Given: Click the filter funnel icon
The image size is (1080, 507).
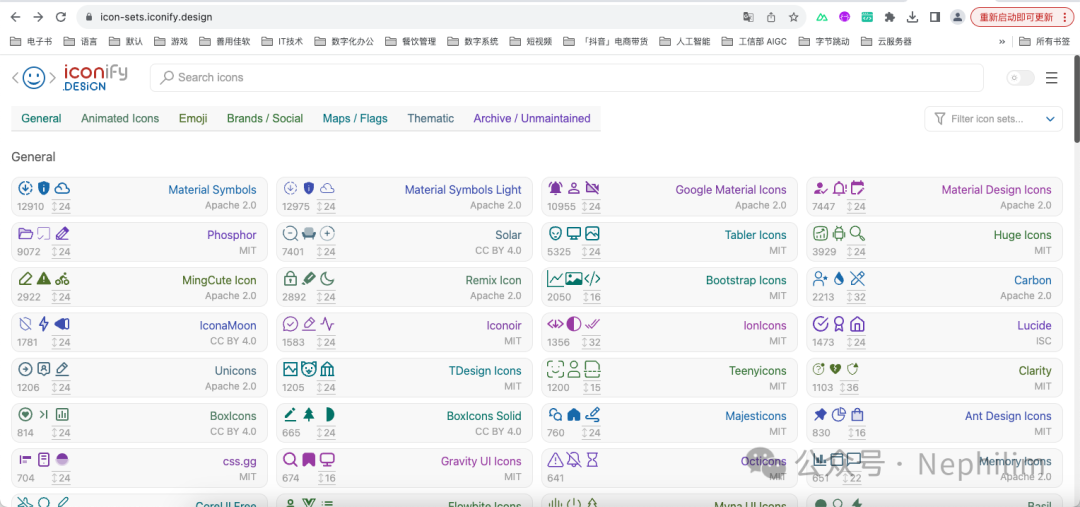Looking at the screenshot, I should coord(939,118).
